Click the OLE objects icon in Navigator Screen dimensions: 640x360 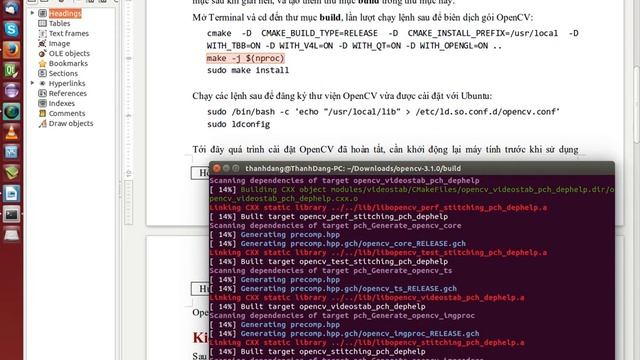click(x=42, y=53)
